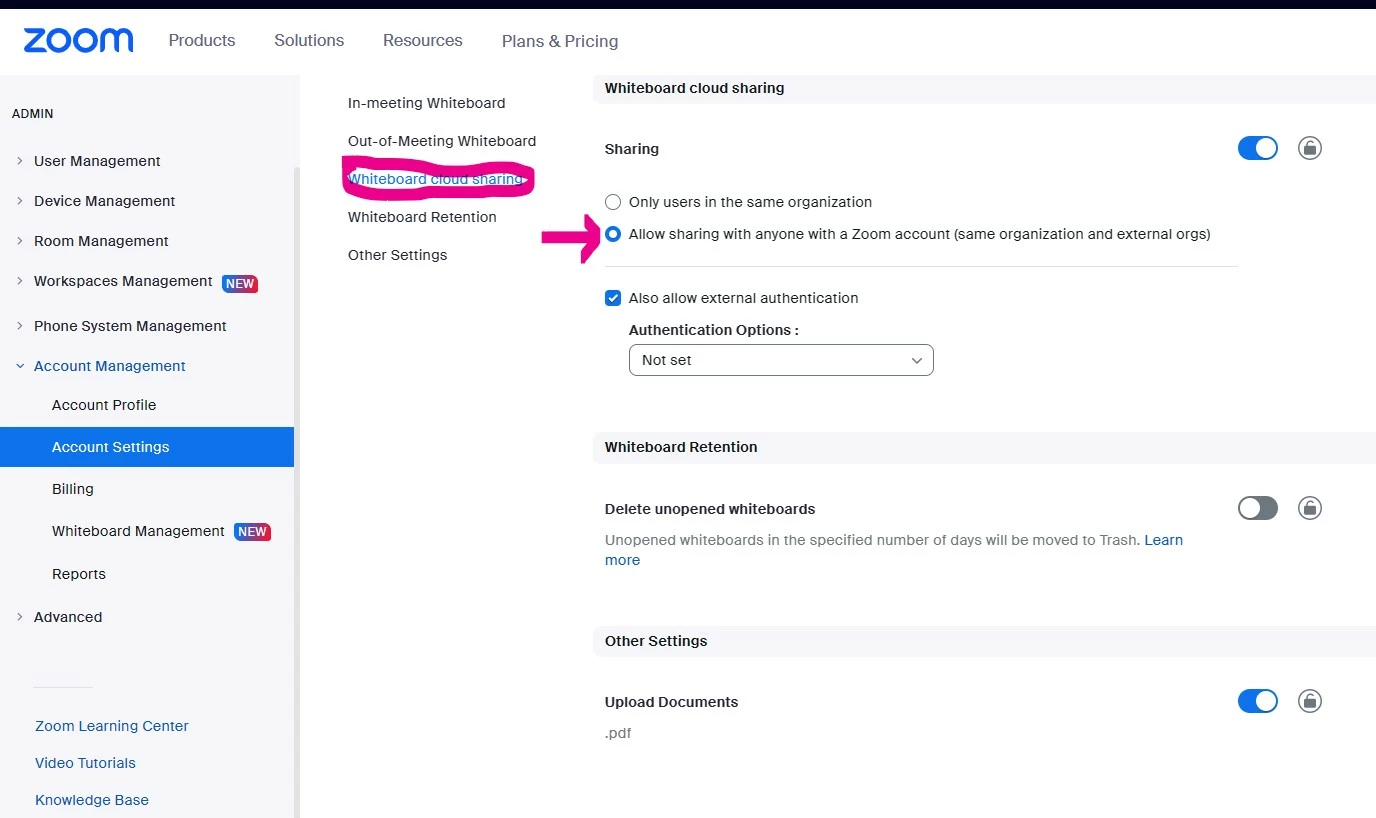The width and height of the screenshot is (1376, 818).
Task: Open Billing page
Action: 73,489
